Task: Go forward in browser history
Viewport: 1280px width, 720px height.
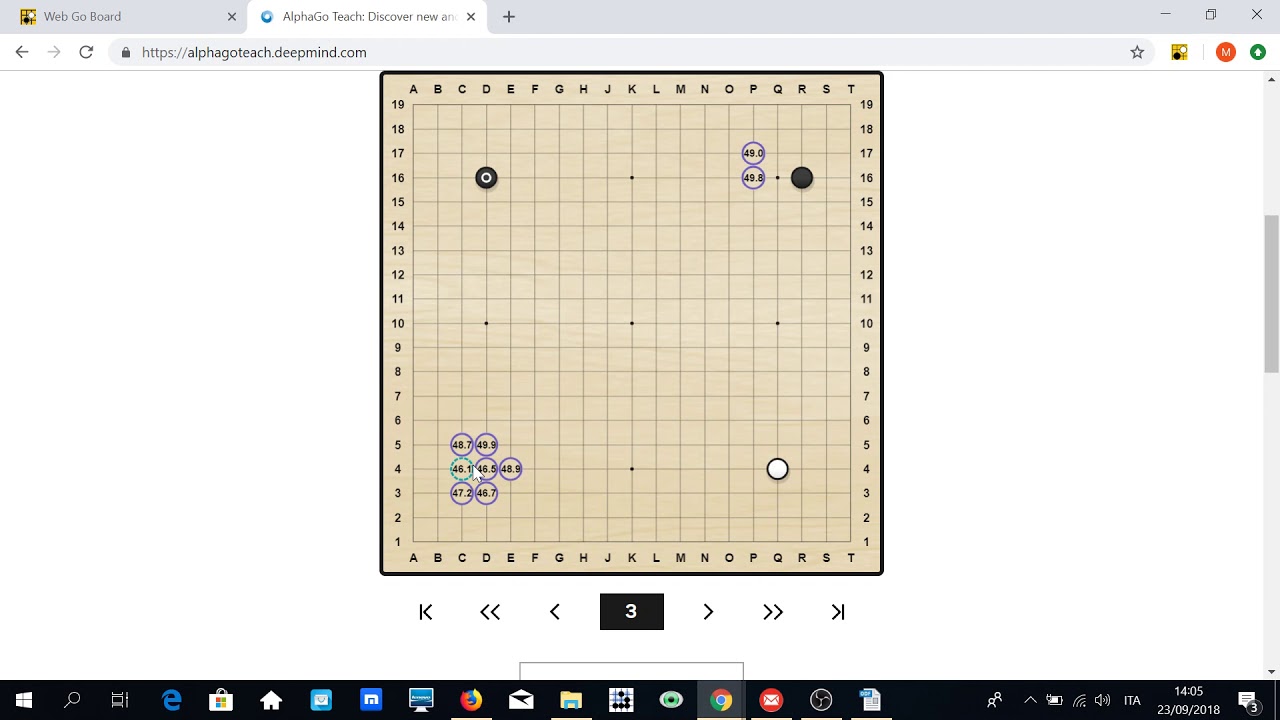Action: point(54,52)
